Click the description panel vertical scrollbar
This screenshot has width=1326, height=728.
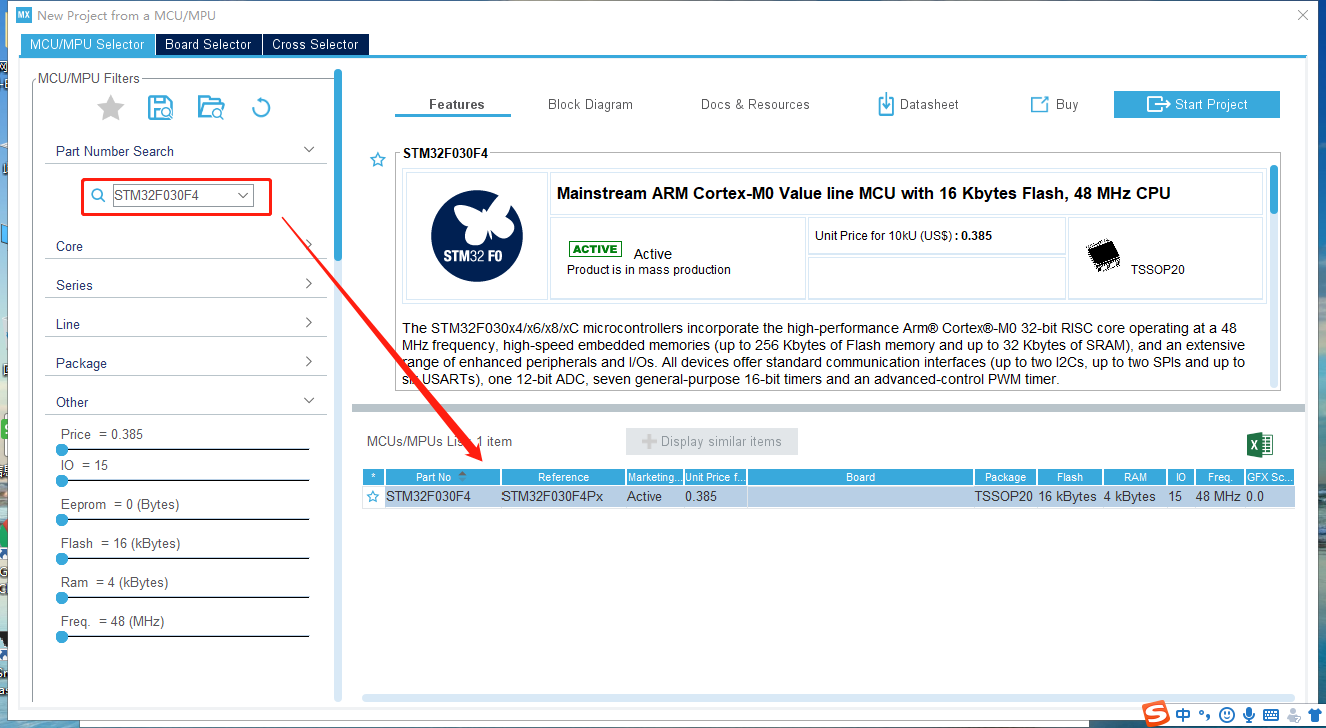1274,190
